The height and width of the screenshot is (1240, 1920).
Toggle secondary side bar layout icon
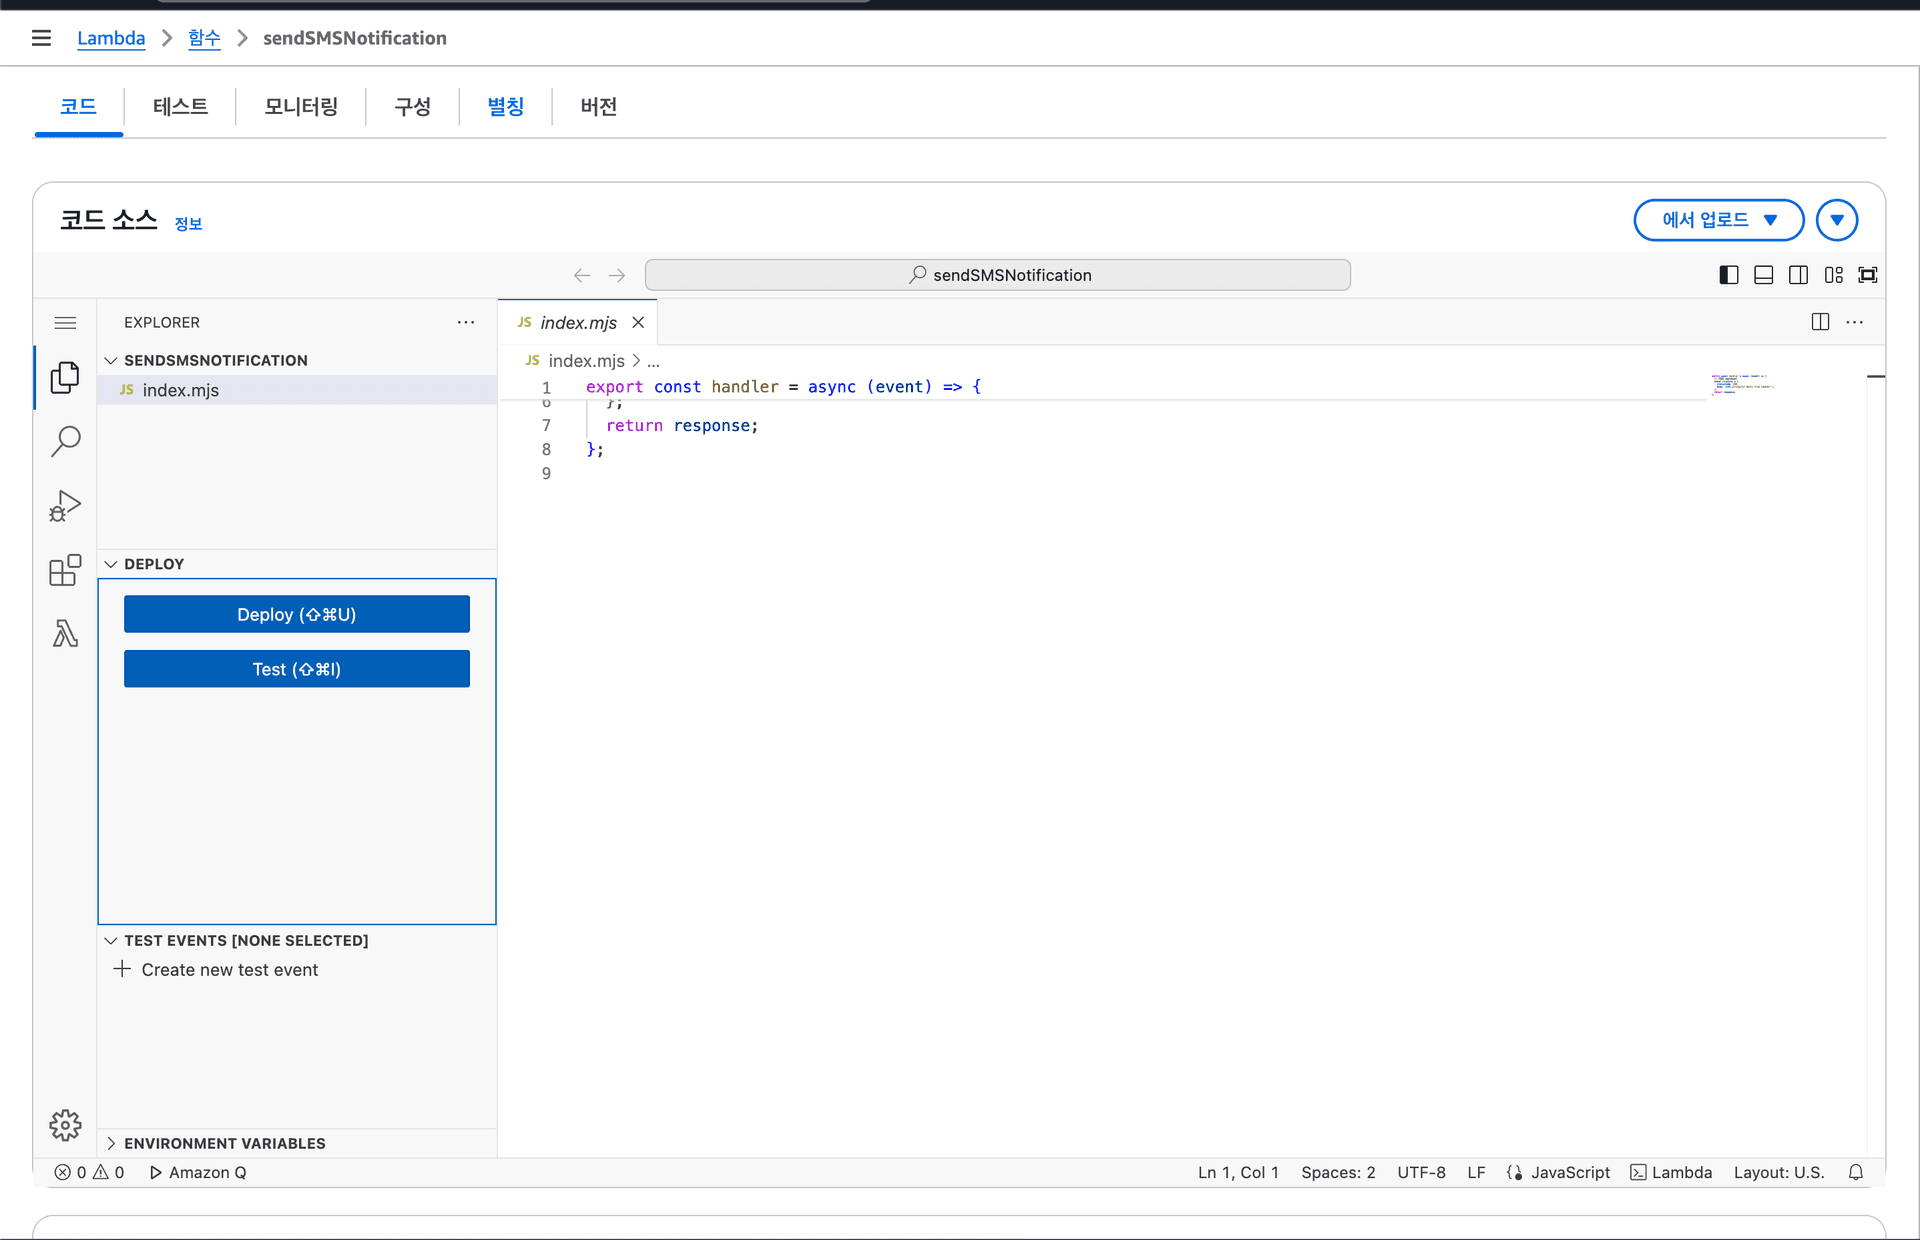(1798, 275)
